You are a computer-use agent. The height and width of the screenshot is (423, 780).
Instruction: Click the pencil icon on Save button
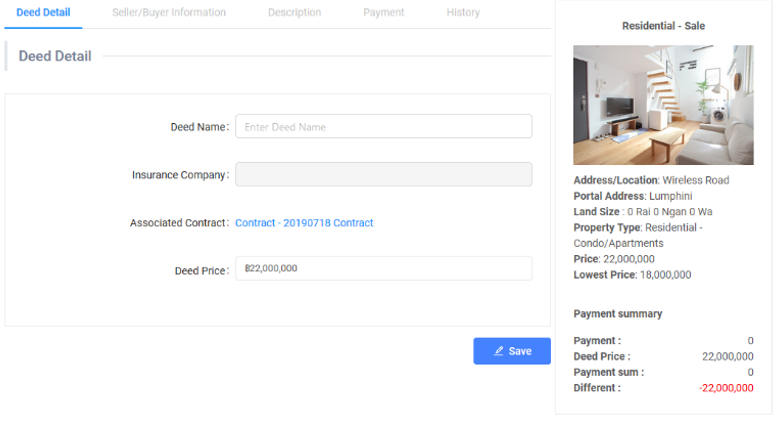[x=499, y=351]
